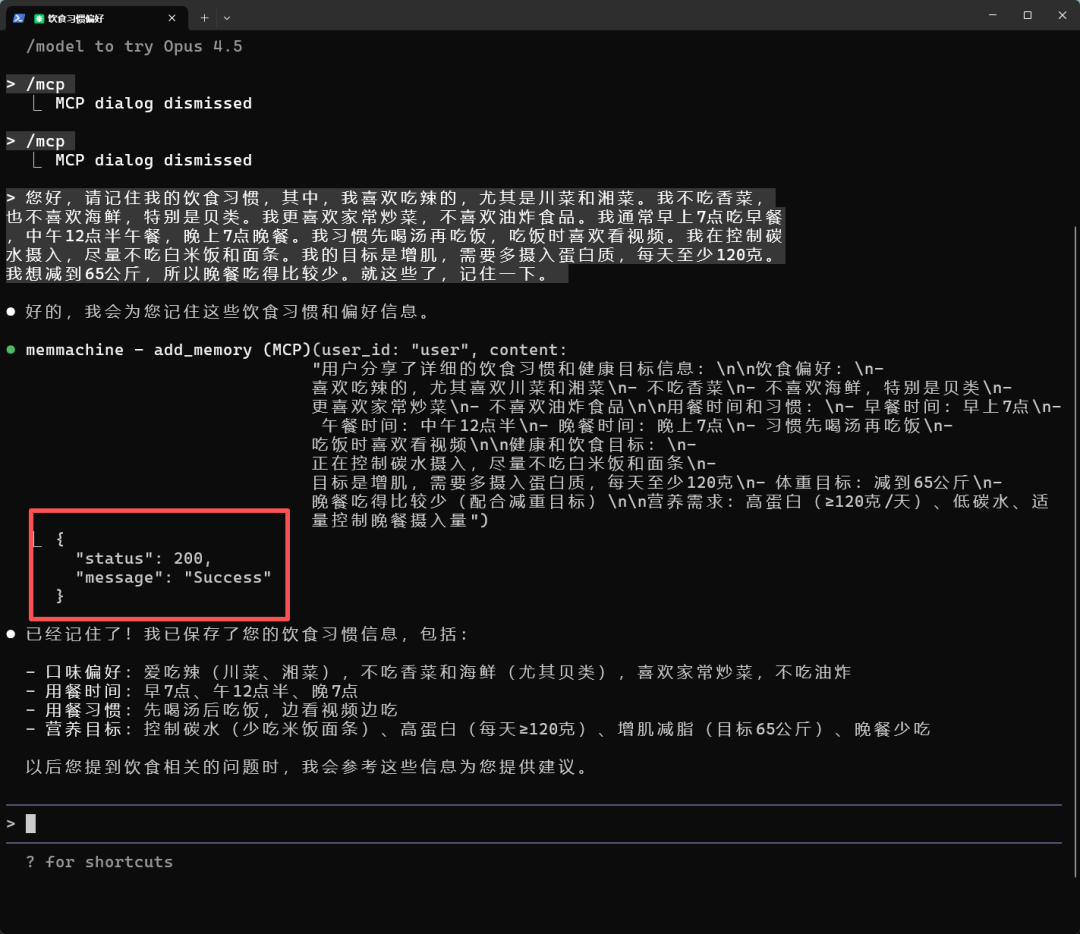
Task: Click 'memmachine – add_memory (MCP)' tool call text
Action: [x=168, y=350]
